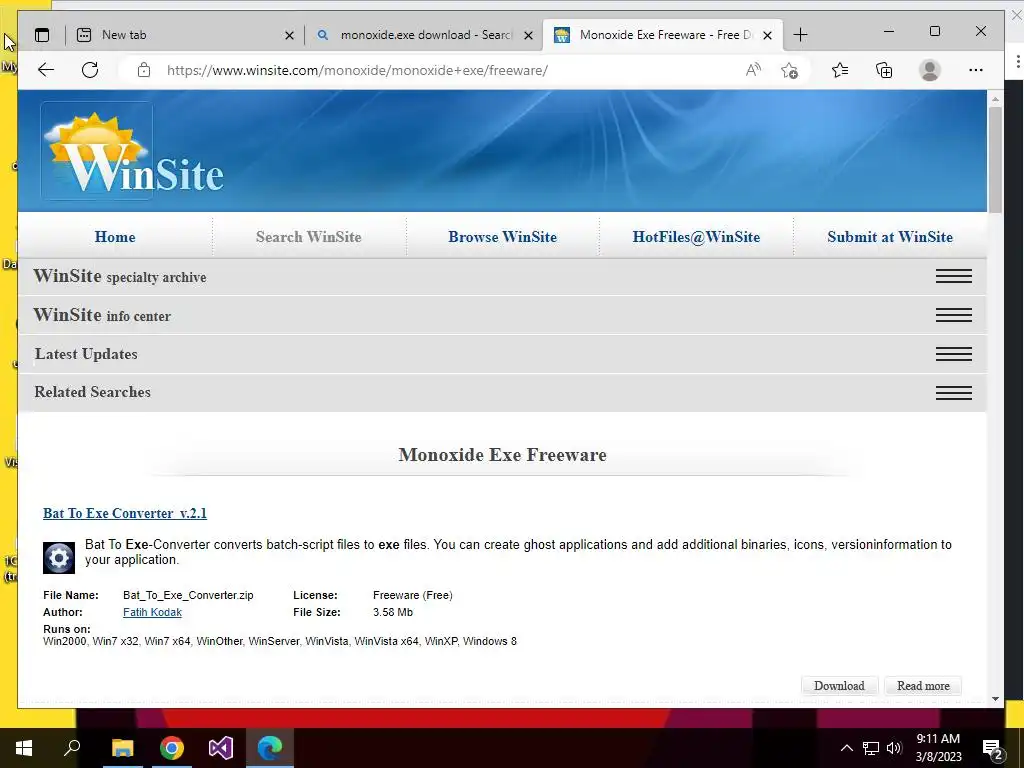Image resolution: width=1024 pixels, height=768 pixels.
Task: Click the Bat To Exe Converter gear icon
Action: tap(59, 558)
